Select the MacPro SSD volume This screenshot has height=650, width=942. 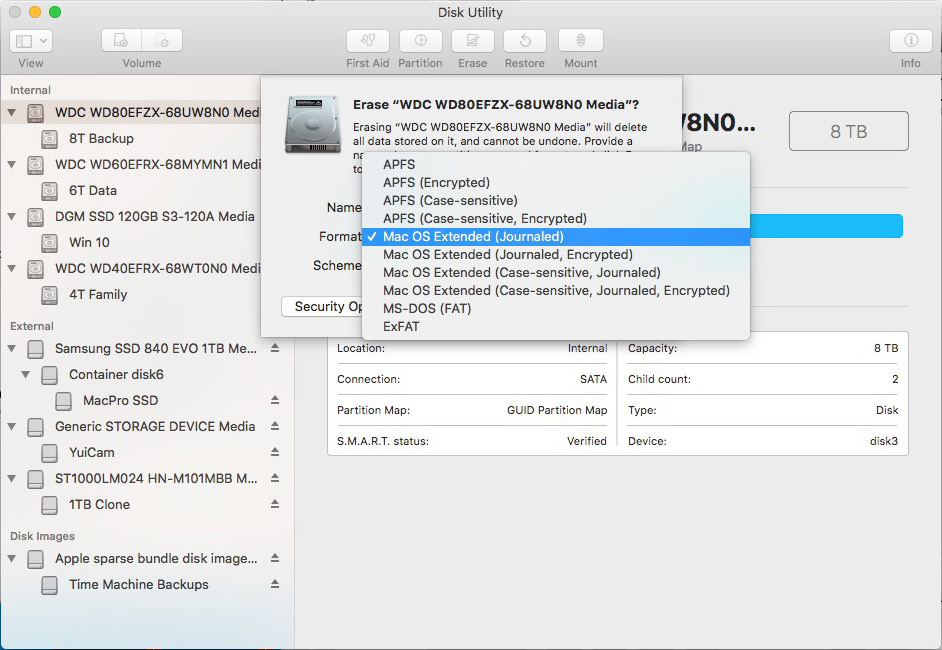click(x=120, y=400)
